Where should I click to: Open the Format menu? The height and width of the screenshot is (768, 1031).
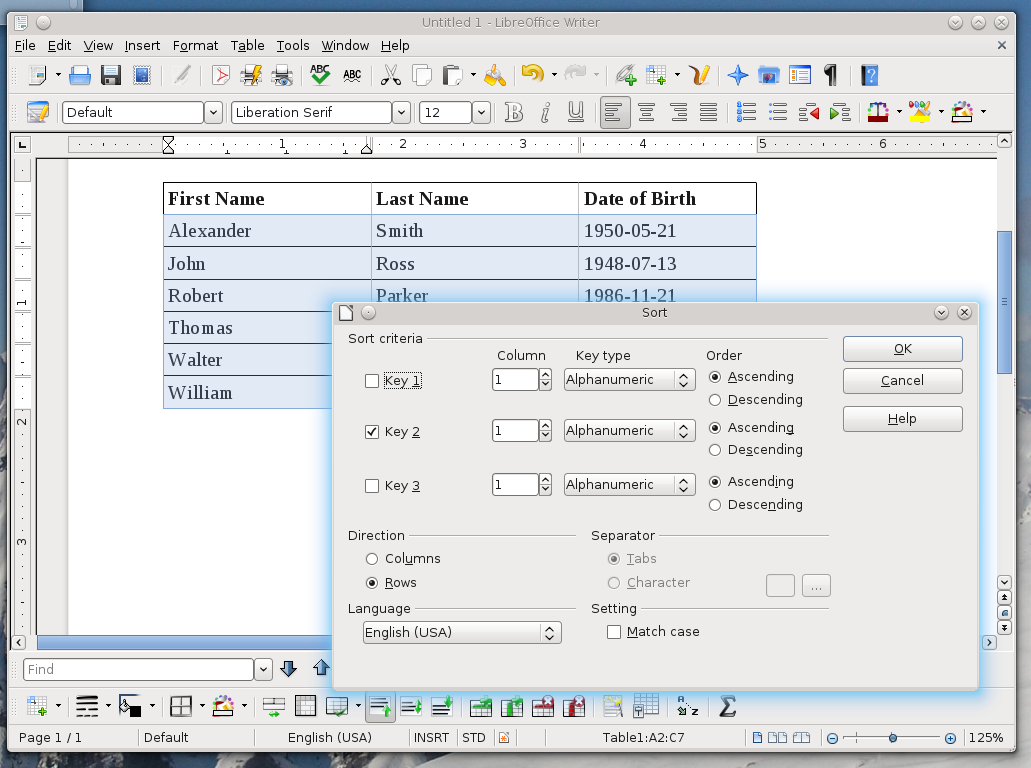tap(195, 45)
